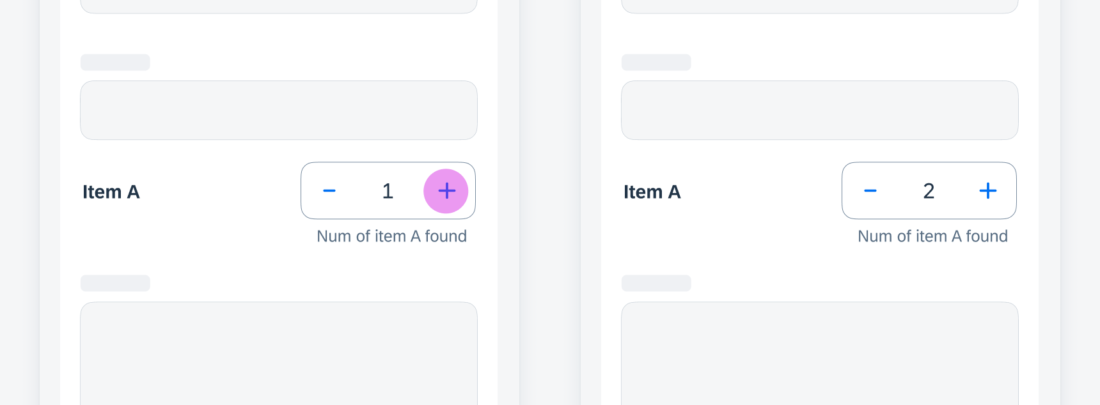The image size is (1100, 405).
Task: Click the cut-off top field in first card
Action: 279,6
